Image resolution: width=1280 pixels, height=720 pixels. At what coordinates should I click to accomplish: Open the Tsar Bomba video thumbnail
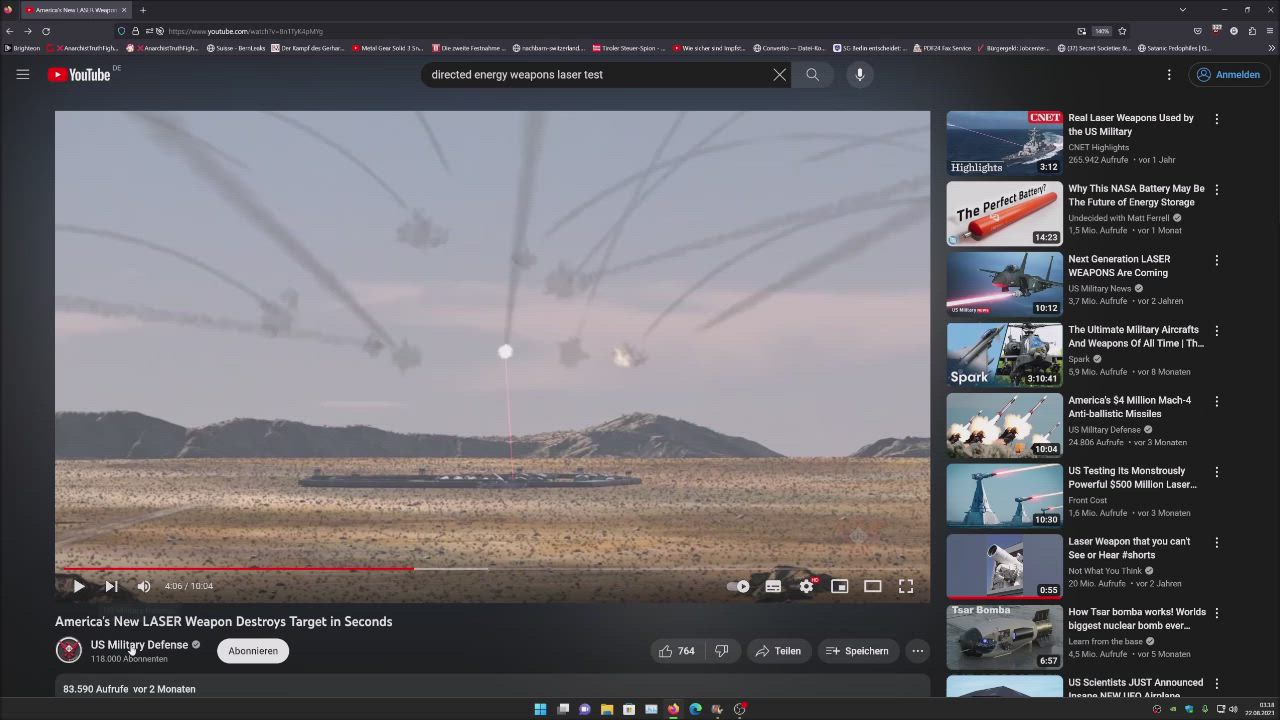coord(1004,637)
